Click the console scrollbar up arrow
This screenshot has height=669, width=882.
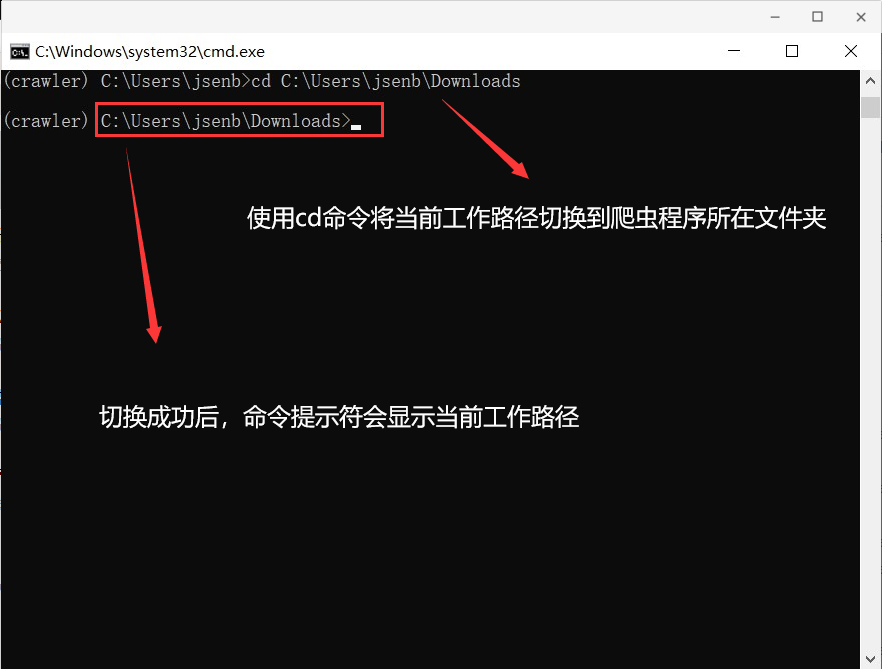[x=869, y=80]
